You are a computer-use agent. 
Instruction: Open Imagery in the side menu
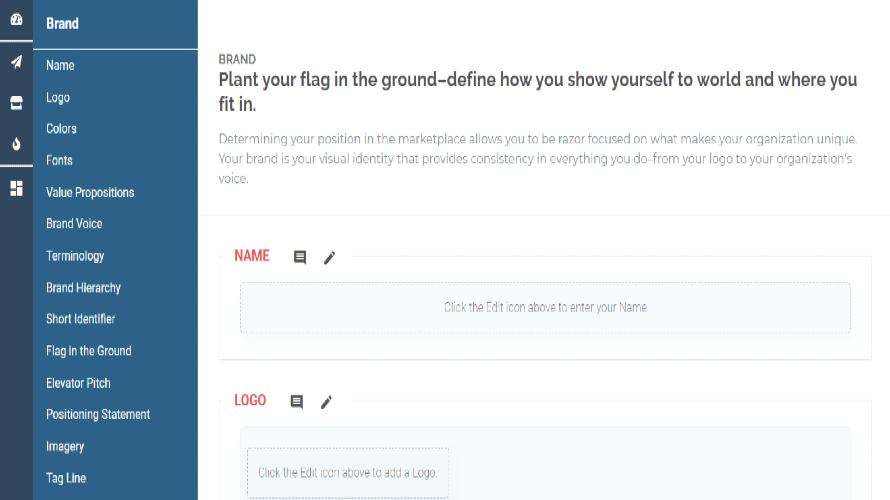coord(65,447)
